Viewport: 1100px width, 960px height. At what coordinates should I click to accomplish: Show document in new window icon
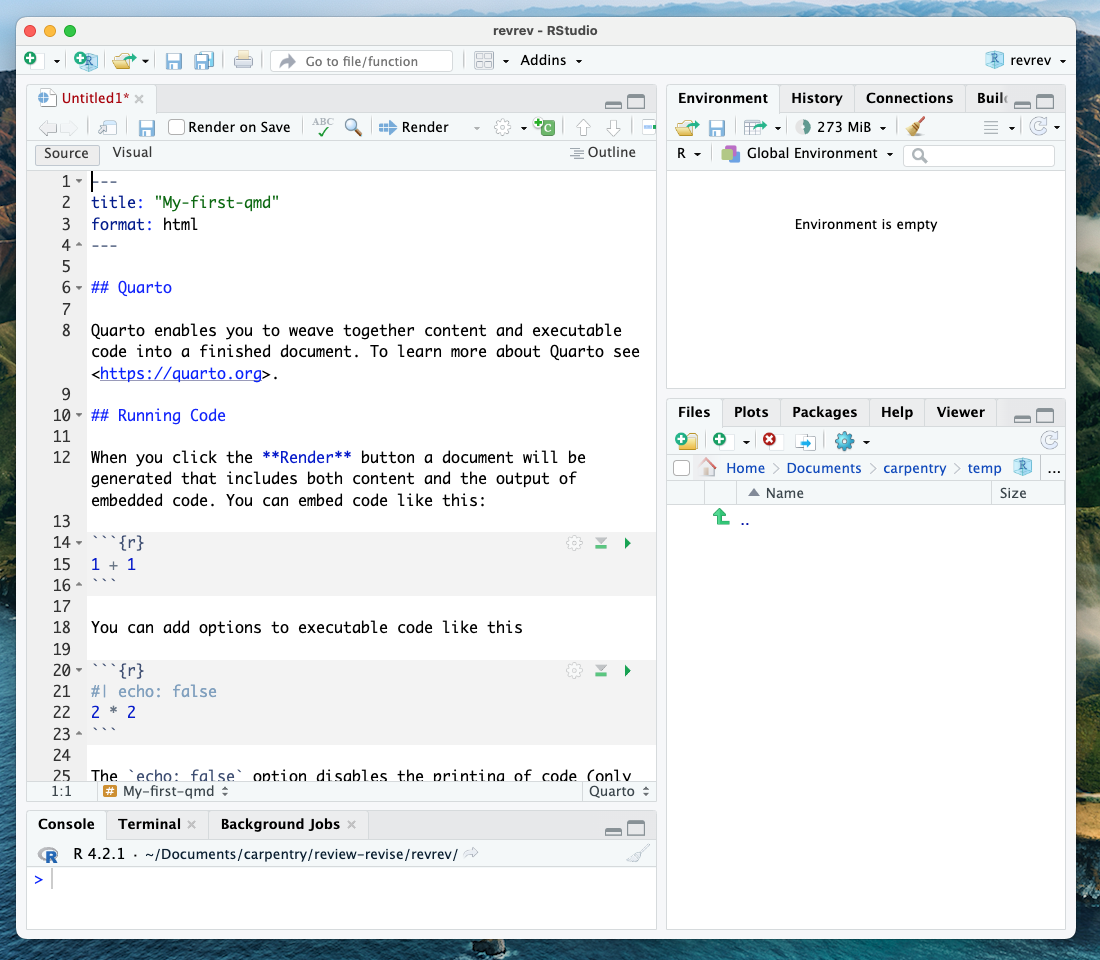coord(107,128)
